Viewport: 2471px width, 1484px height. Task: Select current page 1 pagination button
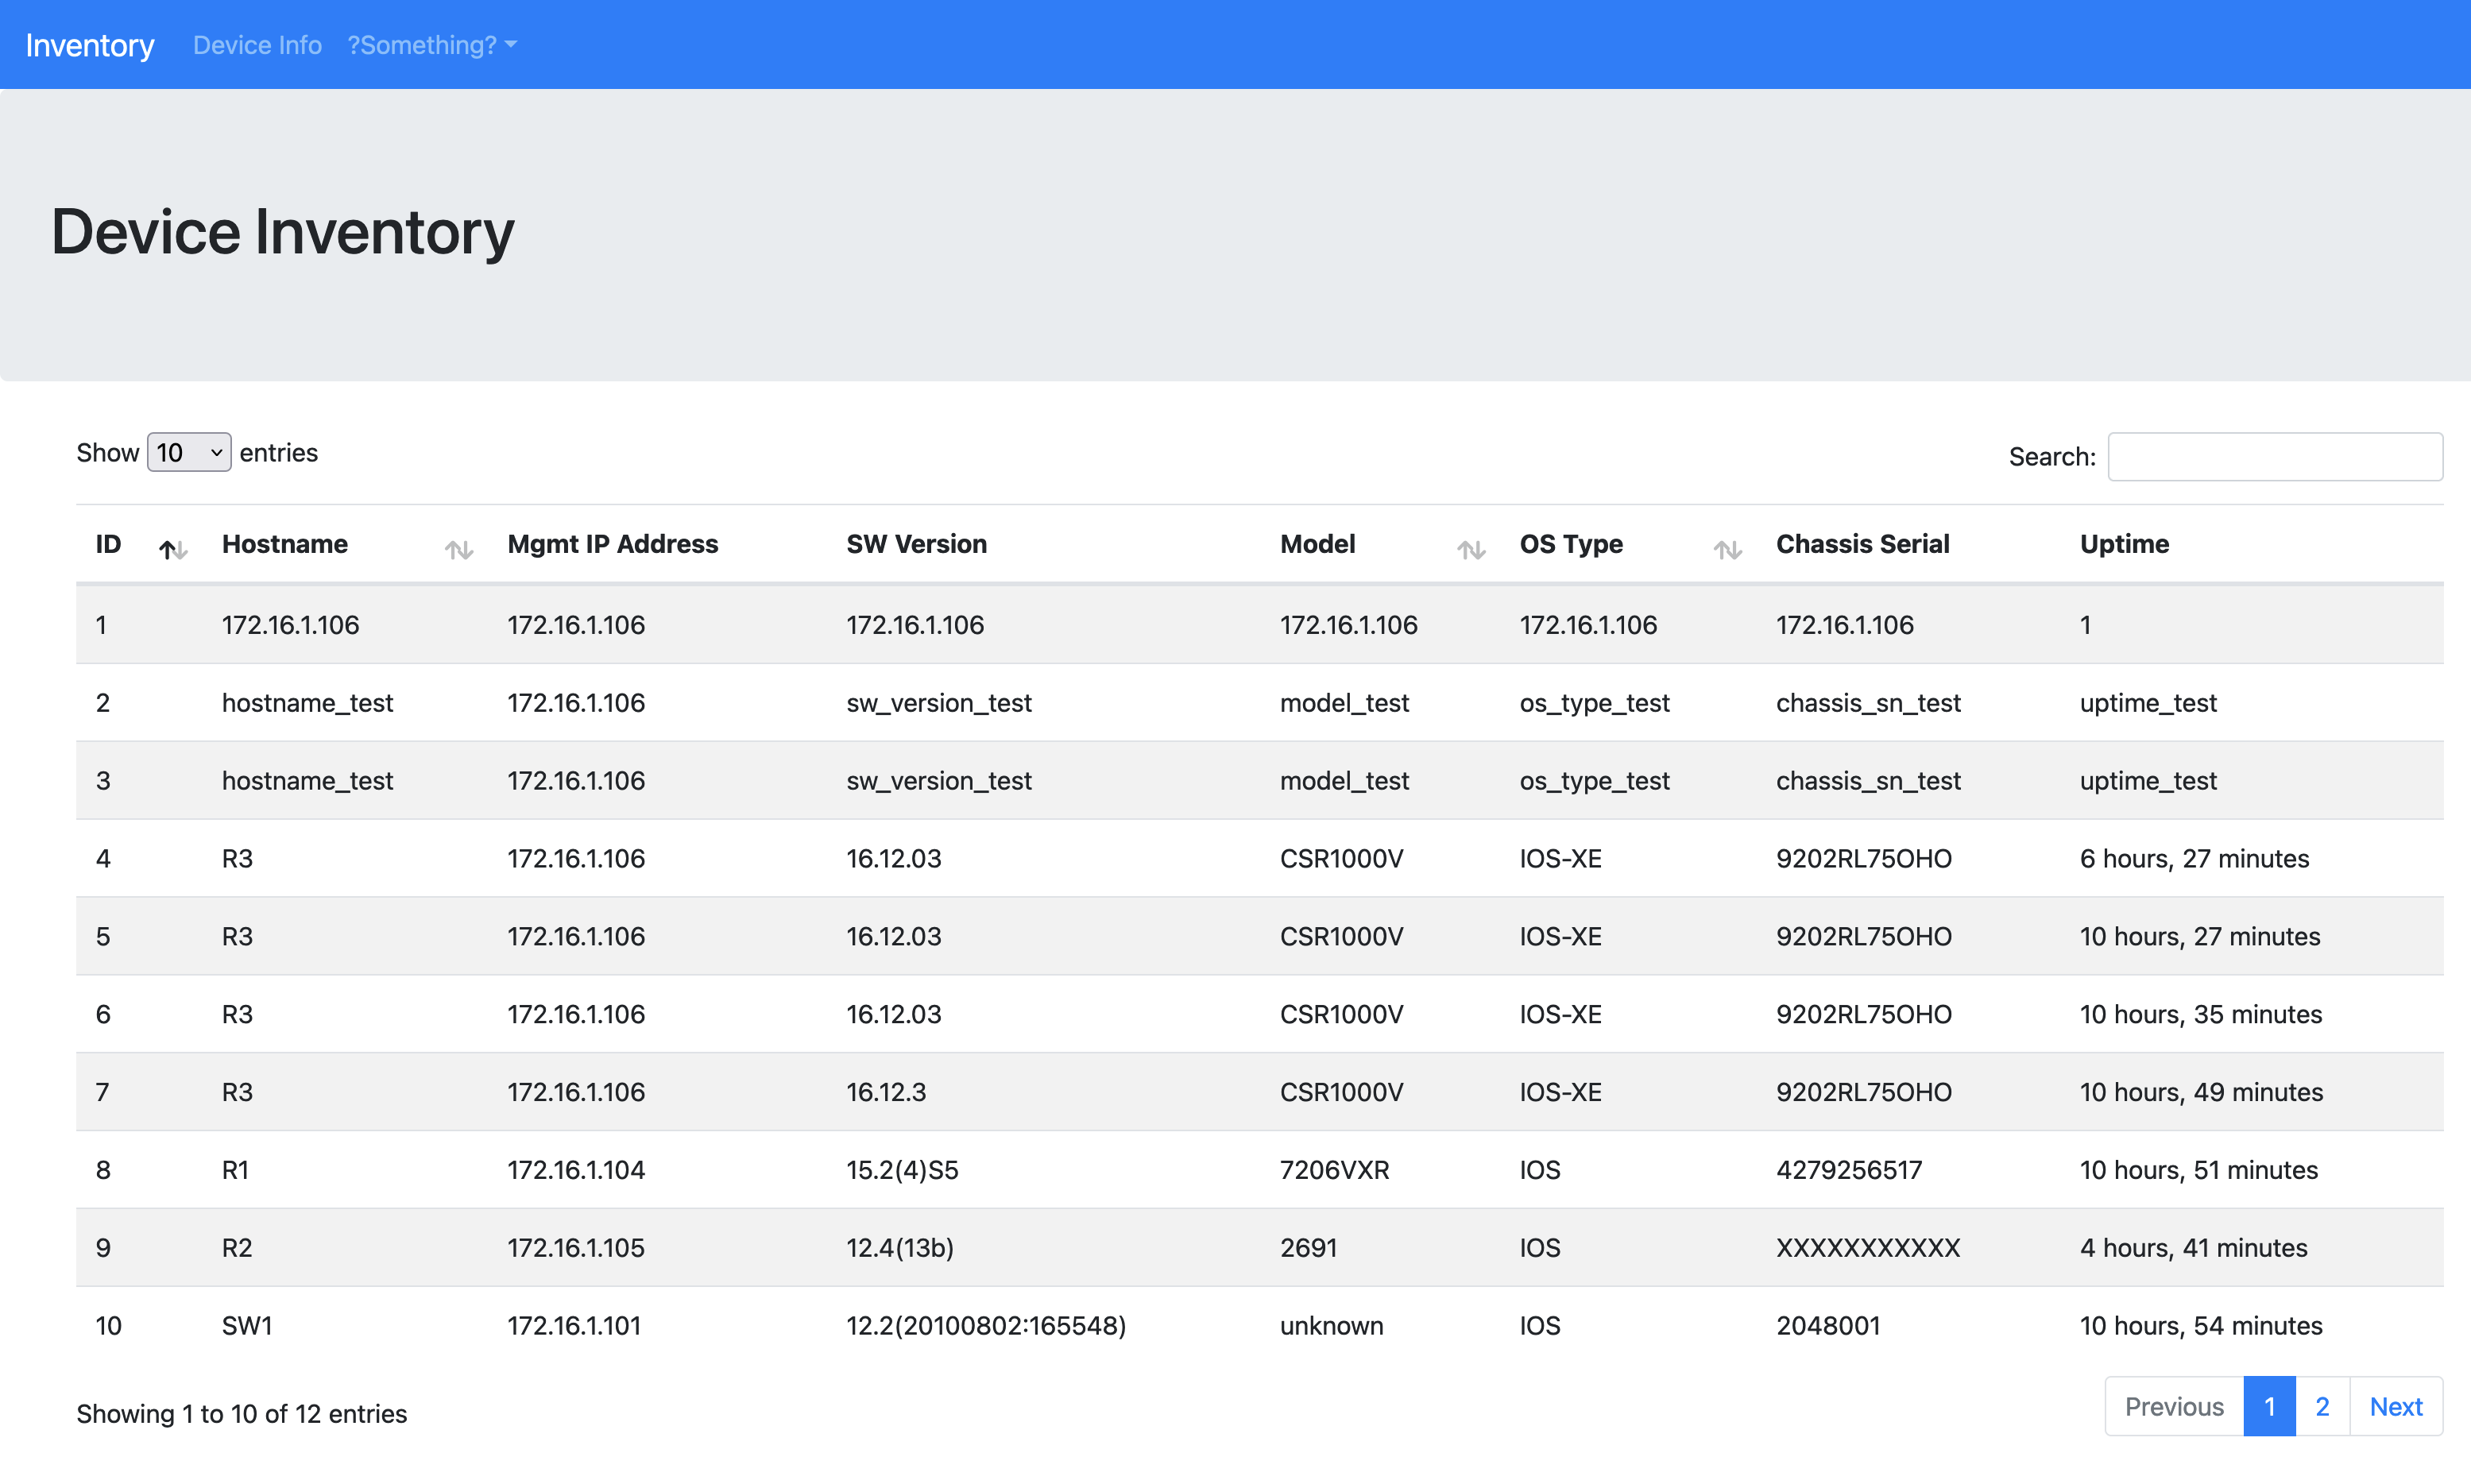2269,1406
